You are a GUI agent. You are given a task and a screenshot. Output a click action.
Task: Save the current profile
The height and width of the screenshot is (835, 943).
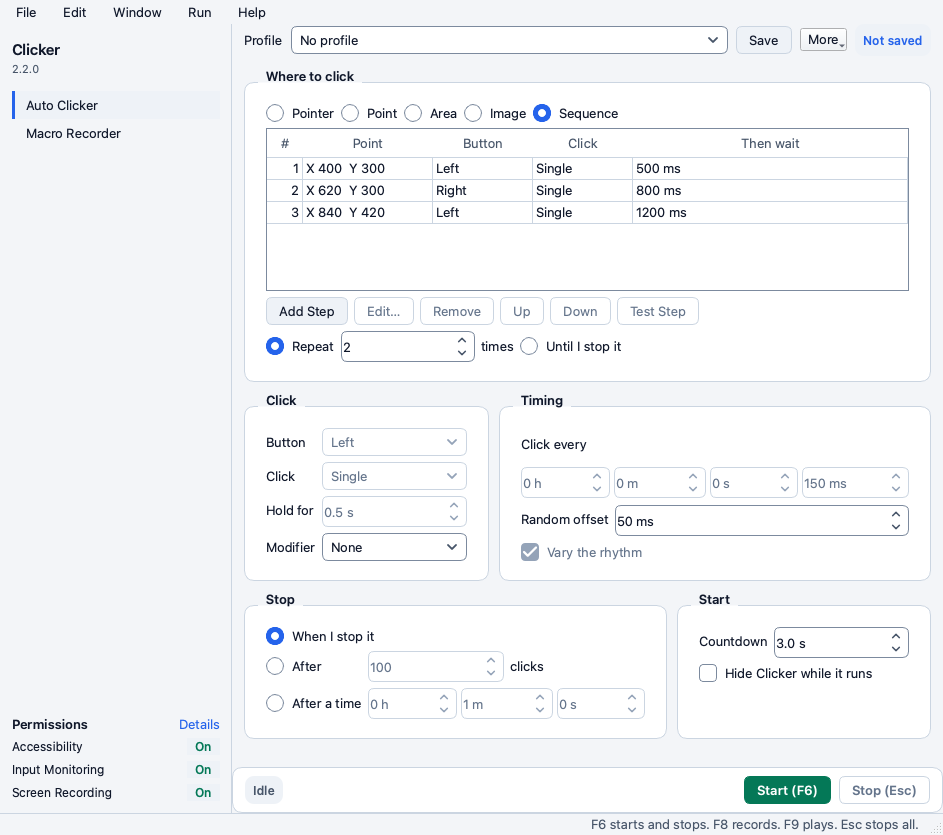[x=763, y=40]
